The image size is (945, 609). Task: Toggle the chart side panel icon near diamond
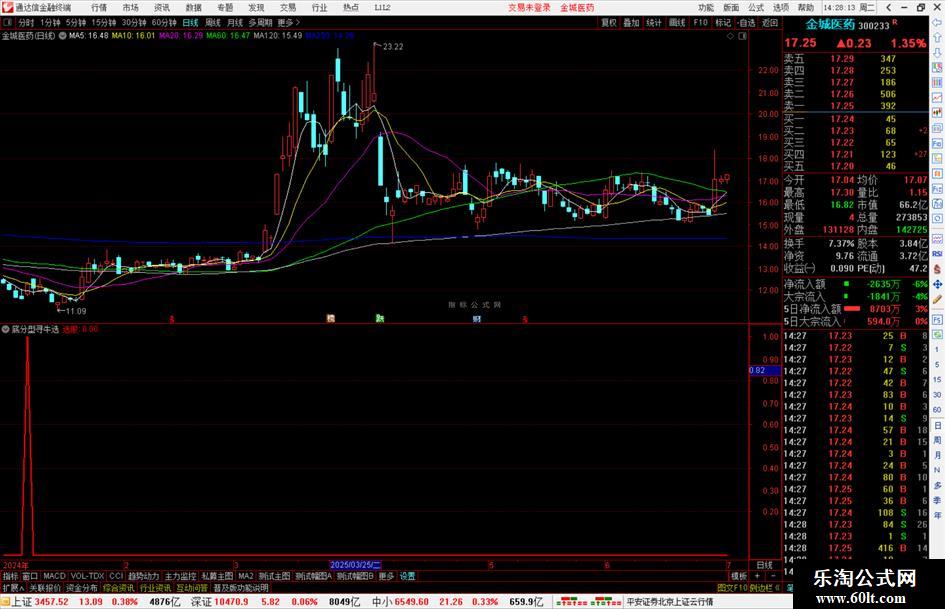click(x=742, y=36)
